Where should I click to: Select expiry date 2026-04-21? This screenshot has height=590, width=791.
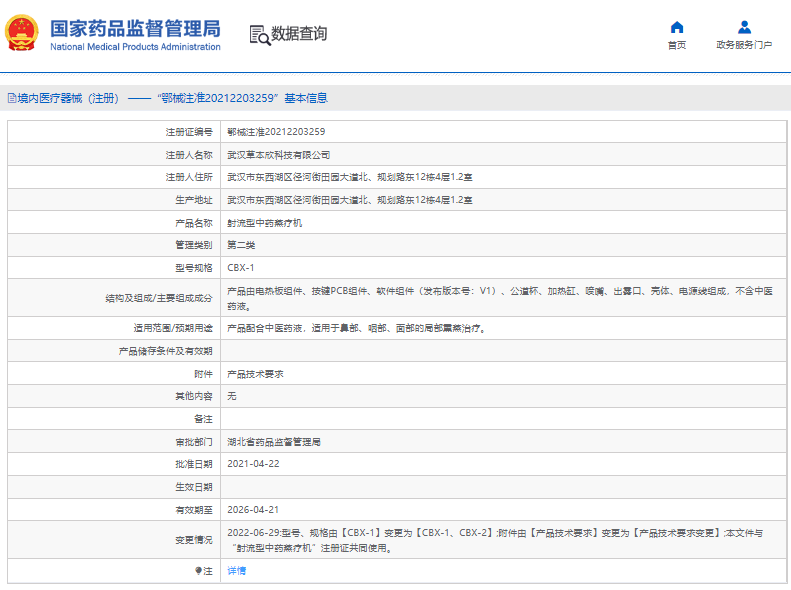253,510
